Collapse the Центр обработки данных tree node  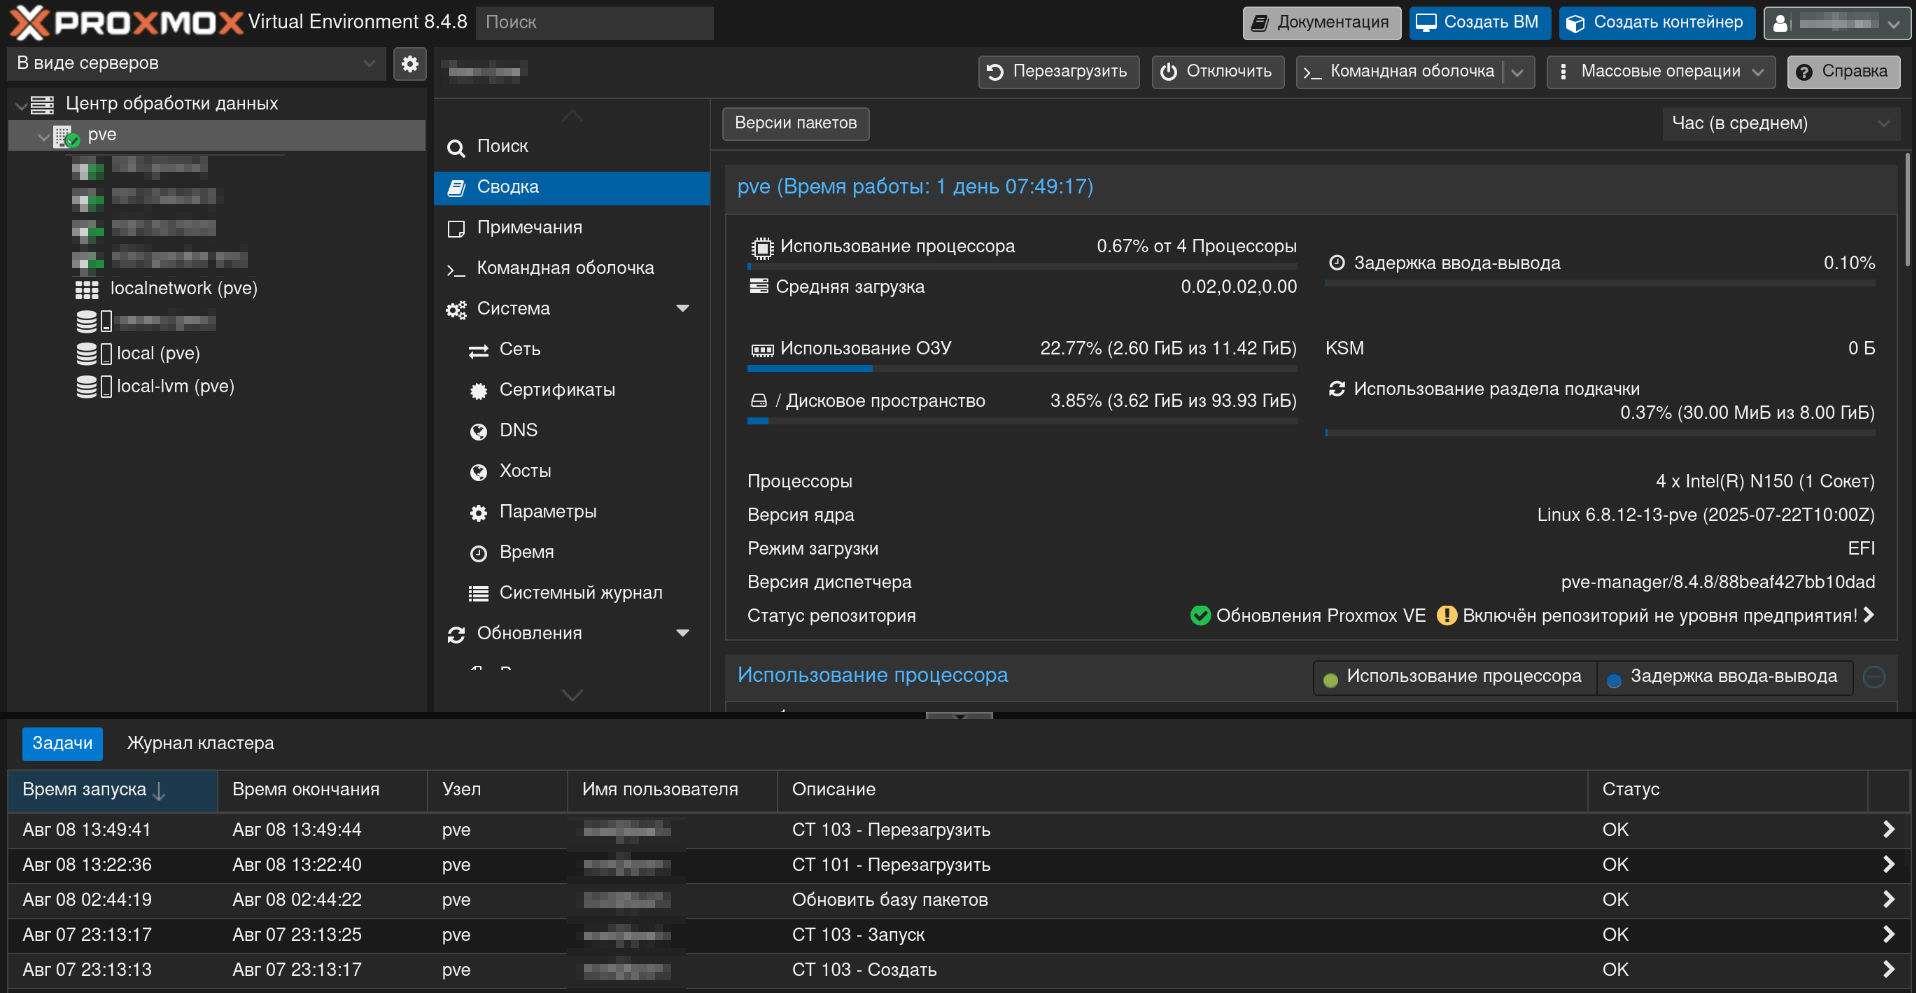pyautogui.click(x=21, y=105)
